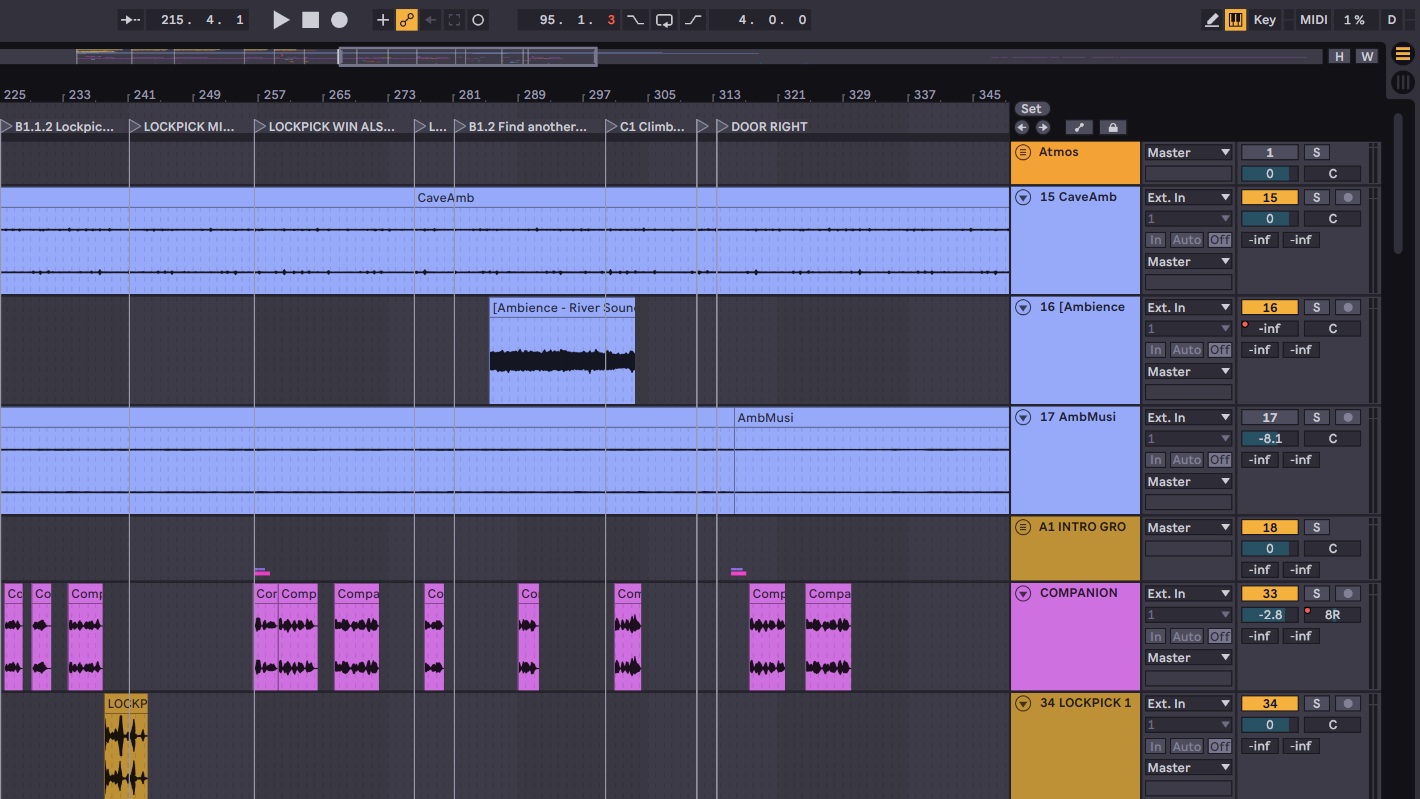Unfold the Atmos group track

(1022, 153)
